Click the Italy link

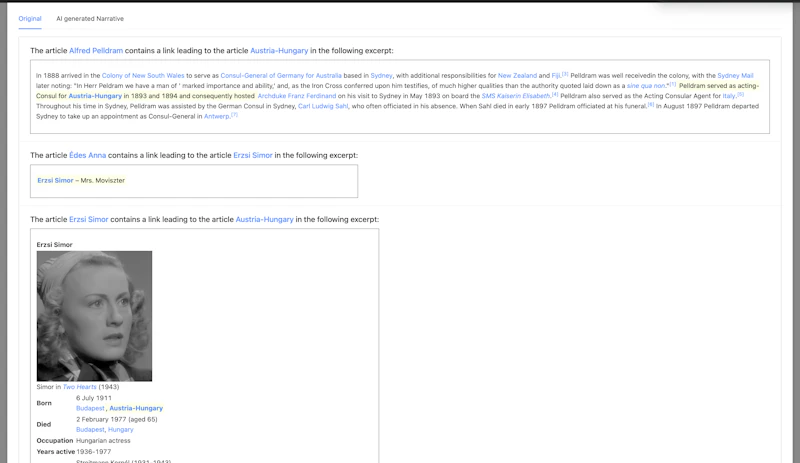[729, 96]
